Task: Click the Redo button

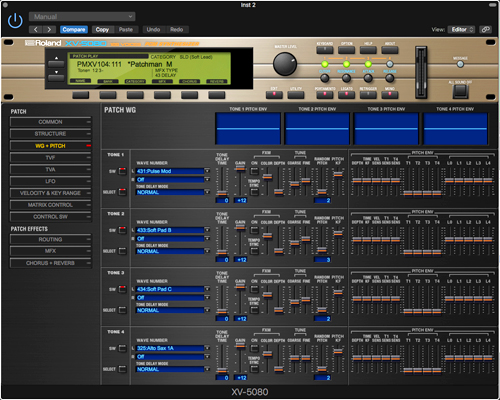Action: 177,30
